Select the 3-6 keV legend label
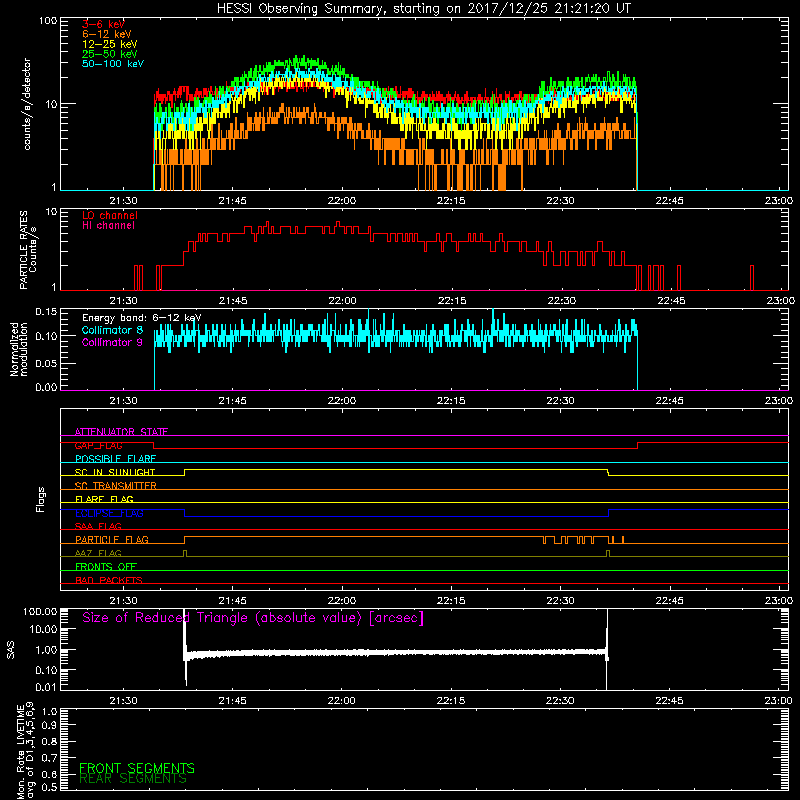Viewport: 800px width, 800px height. 103,24
